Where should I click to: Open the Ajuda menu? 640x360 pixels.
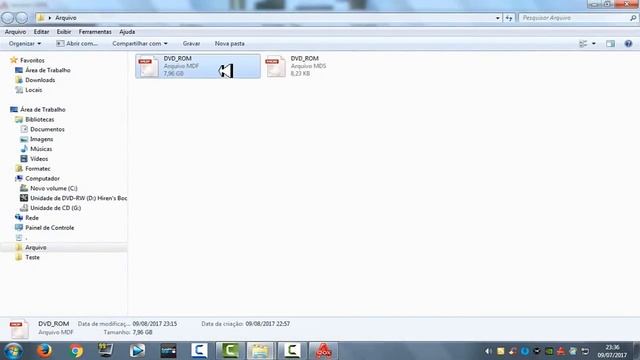point(127,32)
